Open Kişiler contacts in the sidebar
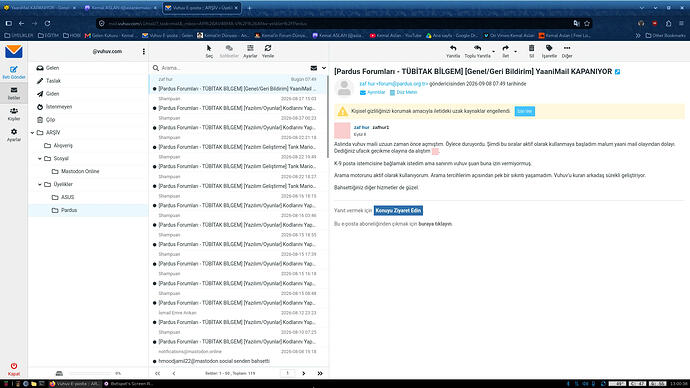Viewport: 690px width, 388px height. (14, 114)
